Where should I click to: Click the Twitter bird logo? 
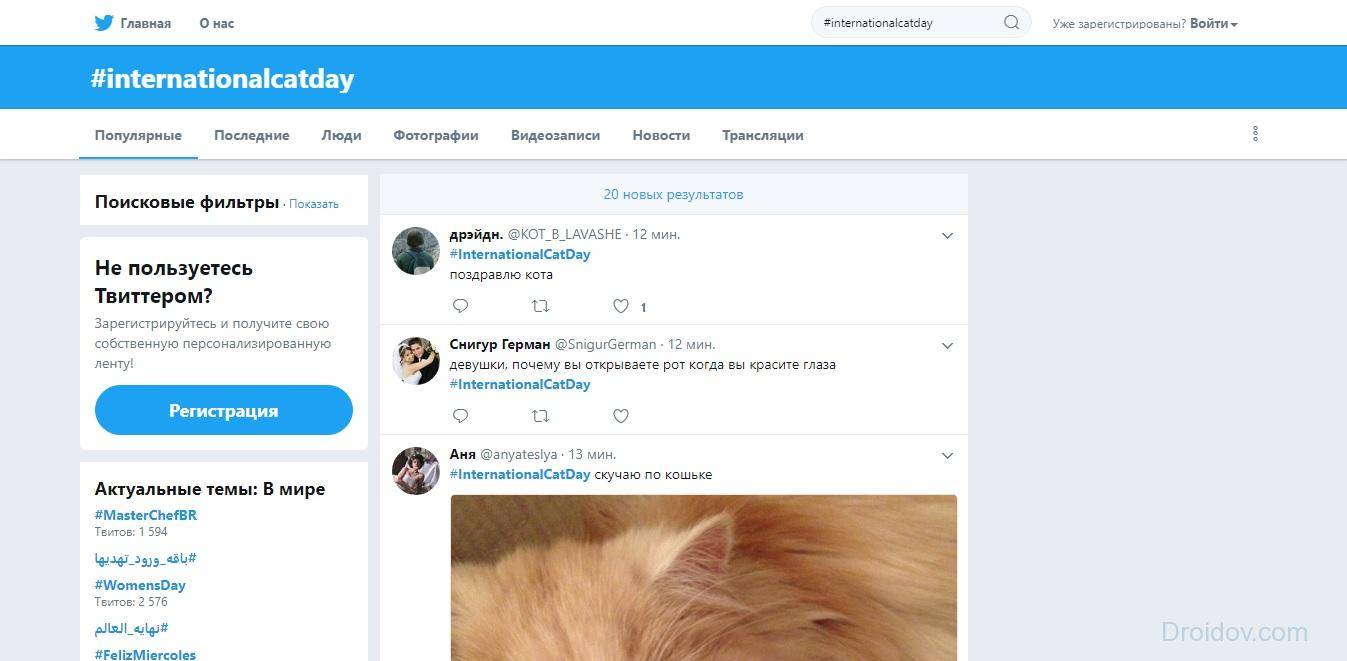(104, 23)
